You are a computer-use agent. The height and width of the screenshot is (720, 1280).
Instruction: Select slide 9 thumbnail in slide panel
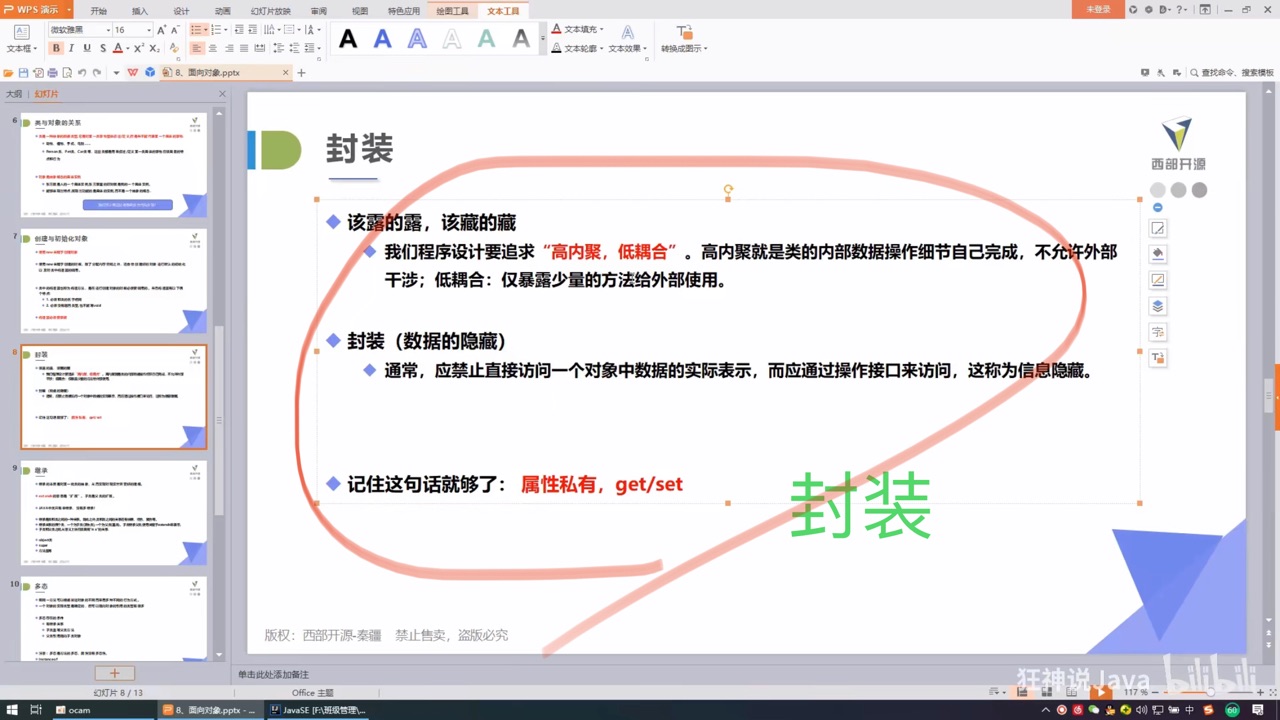[113, 513]
